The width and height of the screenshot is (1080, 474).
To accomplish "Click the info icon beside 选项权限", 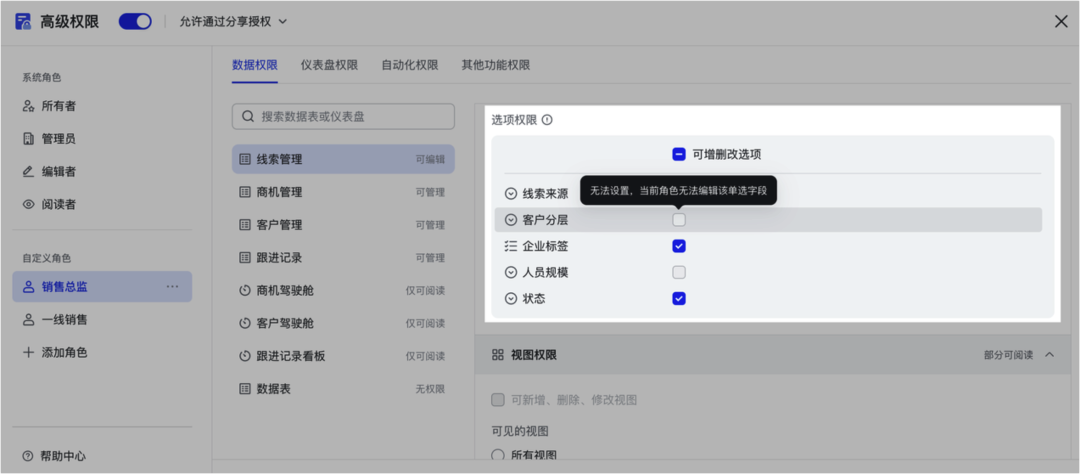I will tap(547, 120).
